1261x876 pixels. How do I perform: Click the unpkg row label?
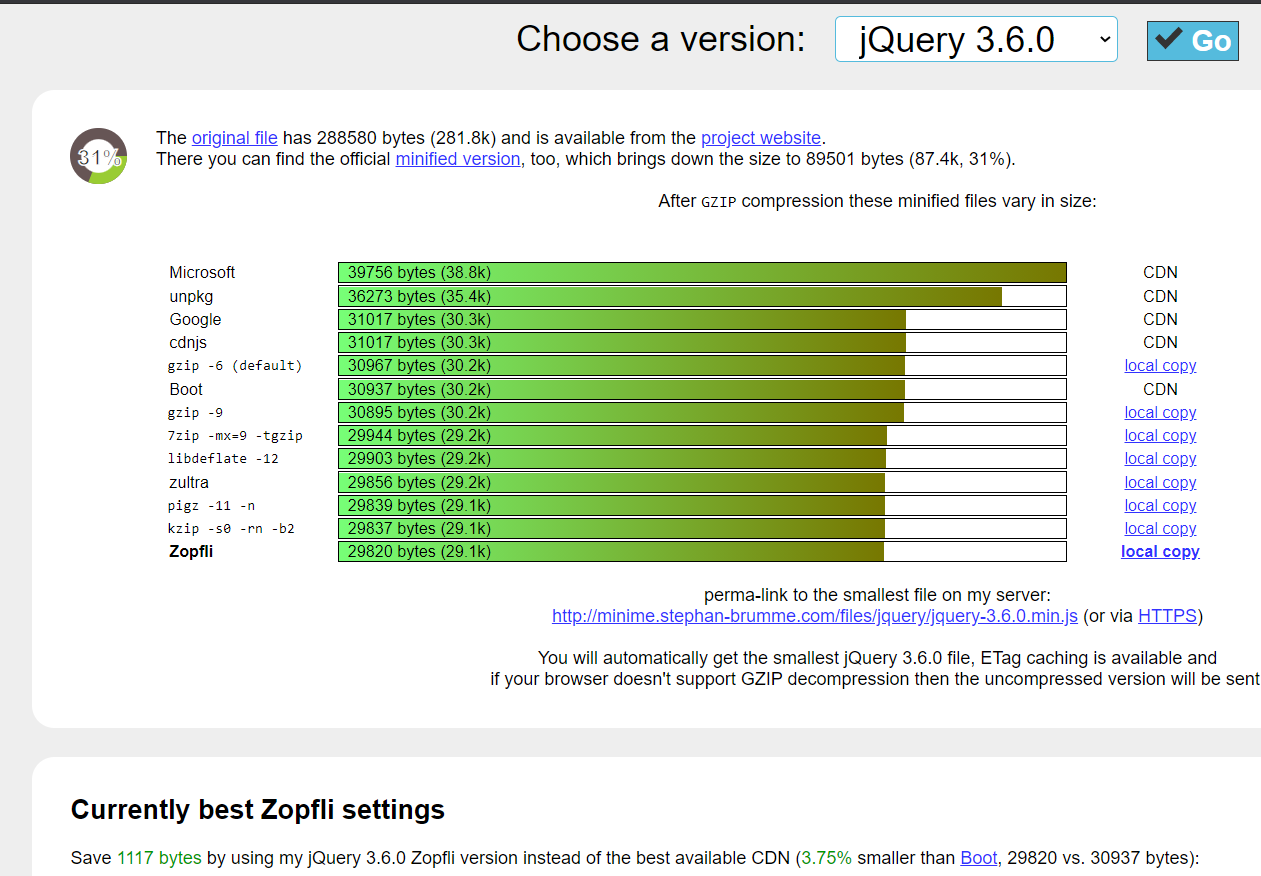click(191, 297)
